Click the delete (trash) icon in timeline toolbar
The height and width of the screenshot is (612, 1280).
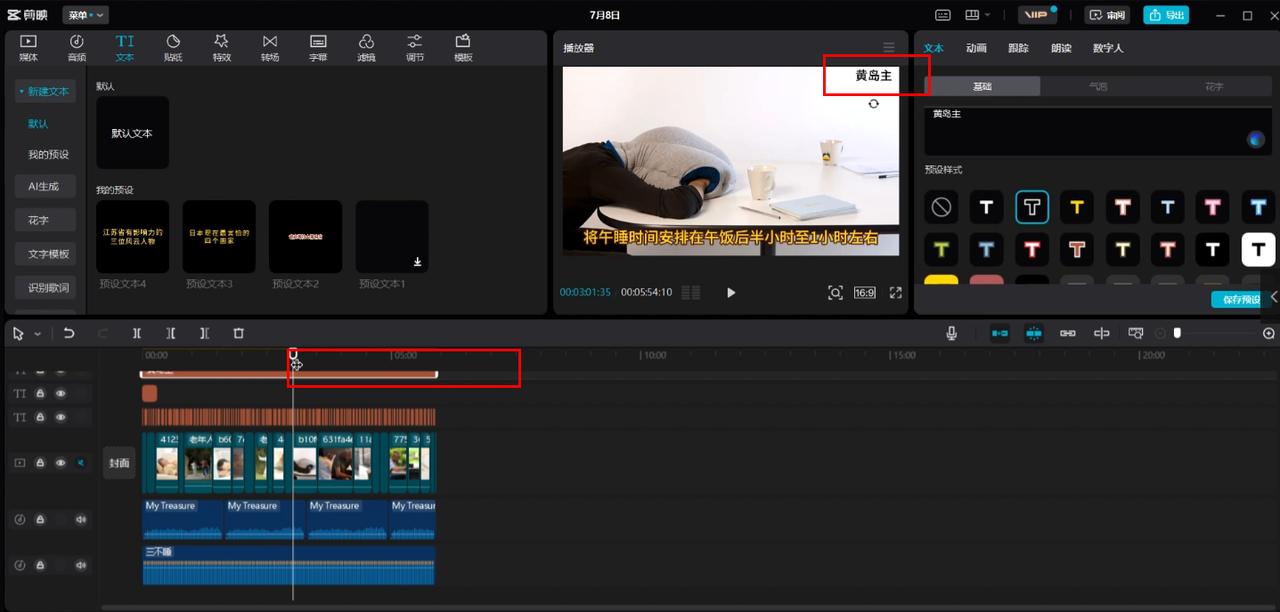pyautogui.click(x=238, y=333)
